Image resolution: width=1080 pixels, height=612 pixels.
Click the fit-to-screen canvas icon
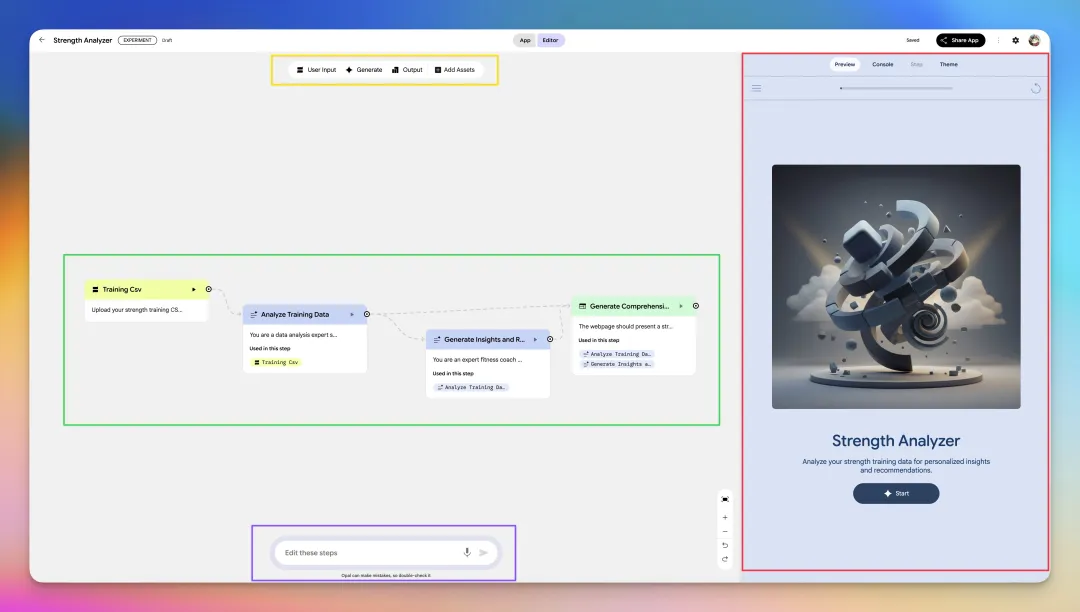tap(725, 499)
